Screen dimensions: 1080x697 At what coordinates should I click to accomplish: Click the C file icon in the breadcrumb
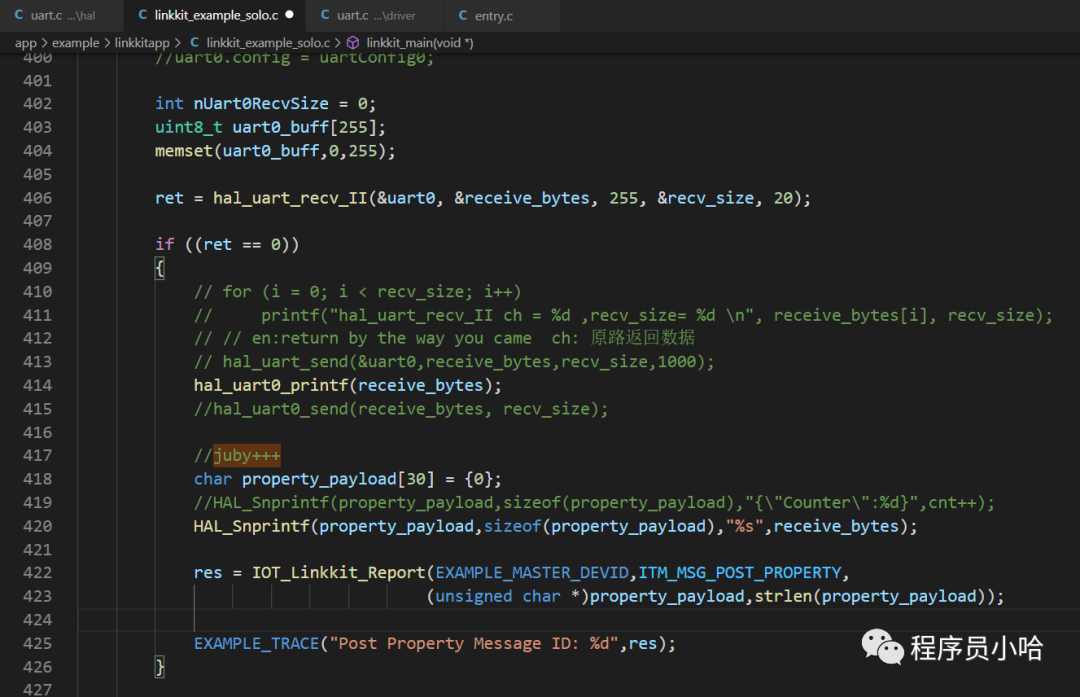pyautogui.click(x=194, y=43)
